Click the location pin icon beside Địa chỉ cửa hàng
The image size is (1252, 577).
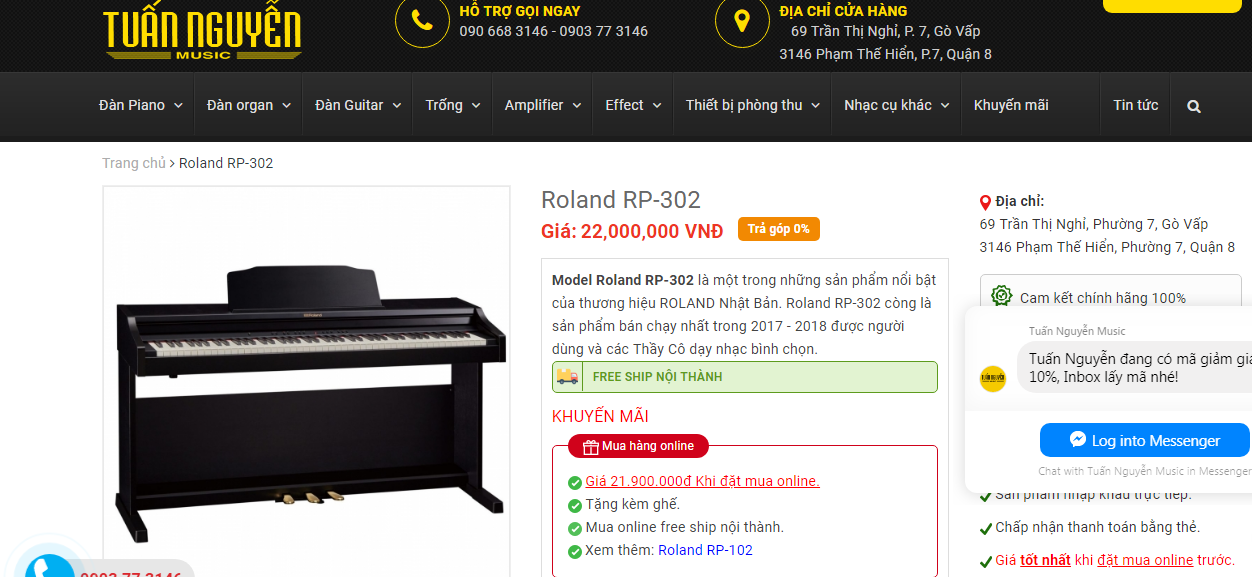[742, 21]
